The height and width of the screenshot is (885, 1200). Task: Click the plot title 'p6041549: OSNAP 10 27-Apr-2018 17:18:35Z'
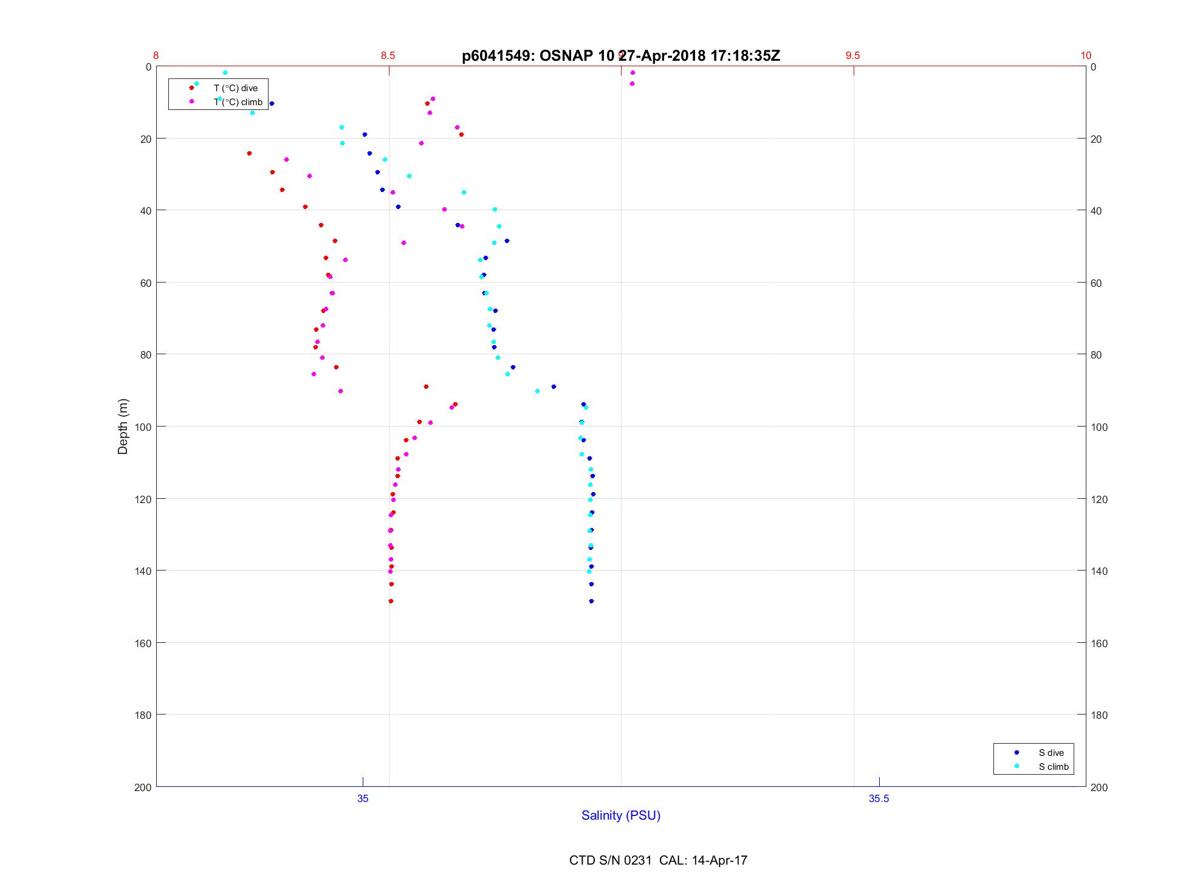[621, 56]
